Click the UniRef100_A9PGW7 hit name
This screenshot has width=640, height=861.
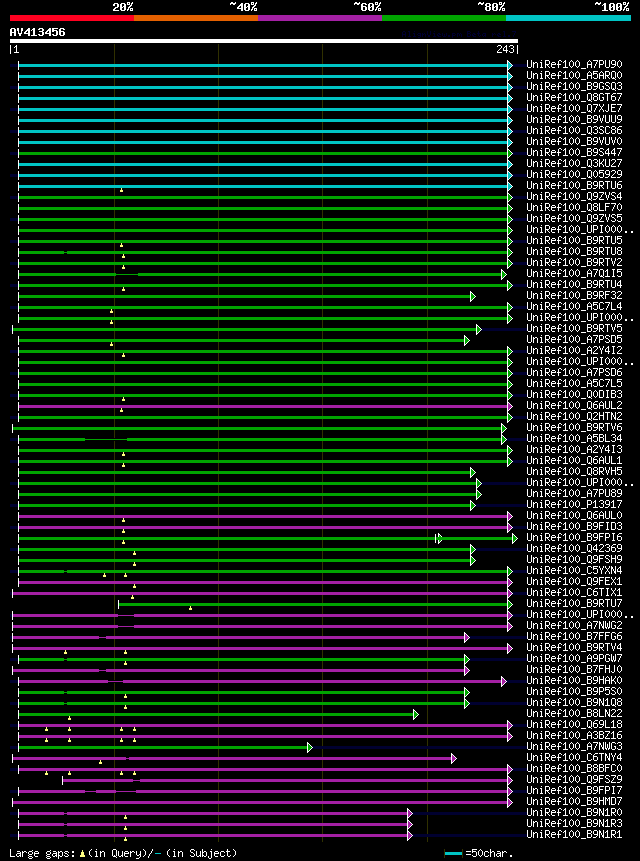(574, 658)
